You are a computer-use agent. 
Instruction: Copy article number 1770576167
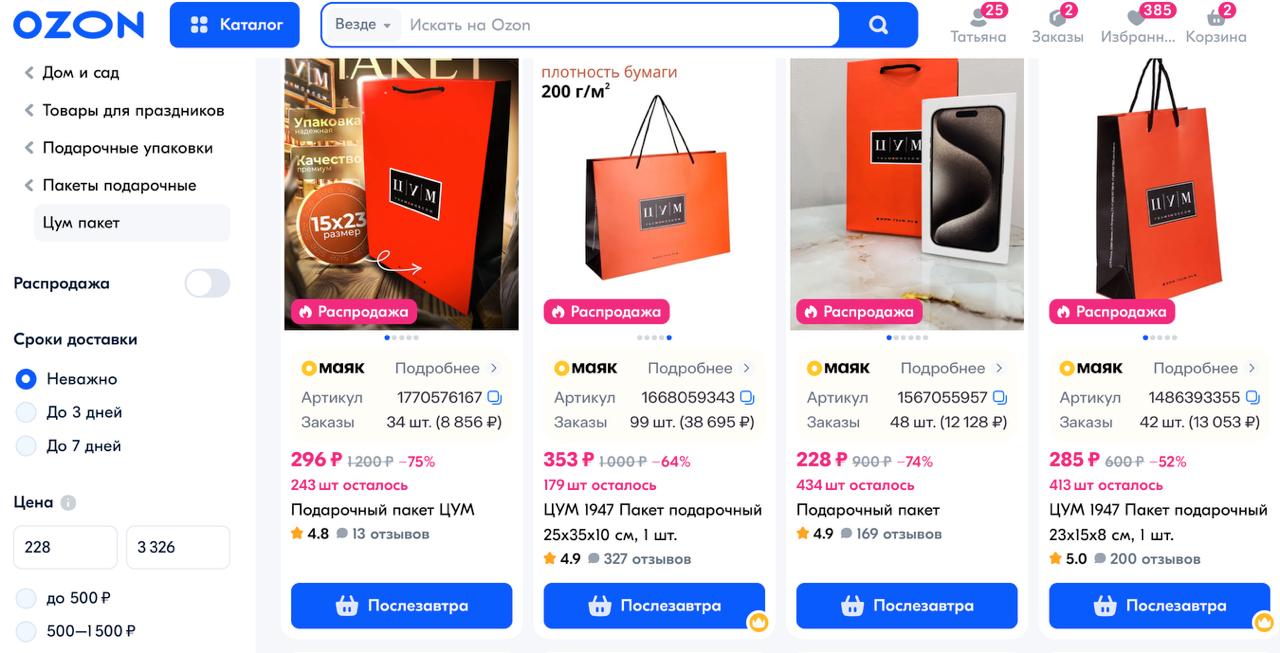point(494,397)
